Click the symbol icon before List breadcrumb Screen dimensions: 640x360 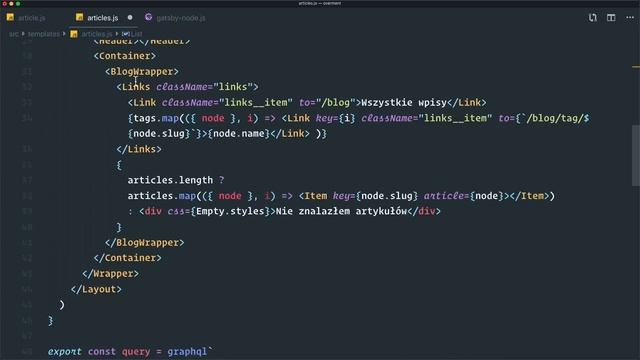point(126,34)
